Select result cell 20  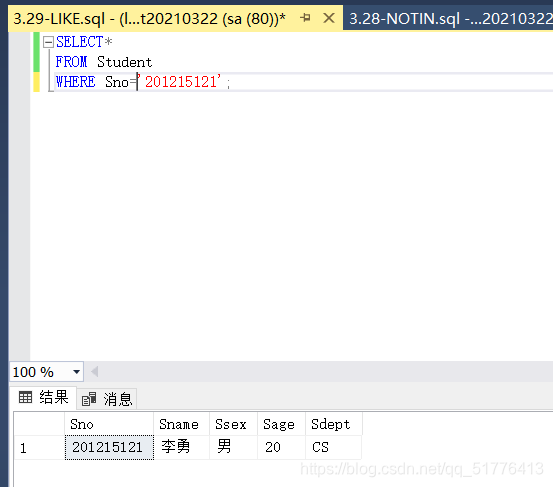coord(281,447)
